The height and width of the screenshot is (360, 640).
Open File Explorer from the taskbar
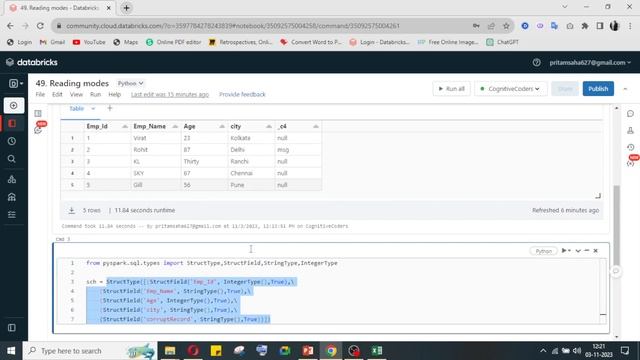click(170, 351)
